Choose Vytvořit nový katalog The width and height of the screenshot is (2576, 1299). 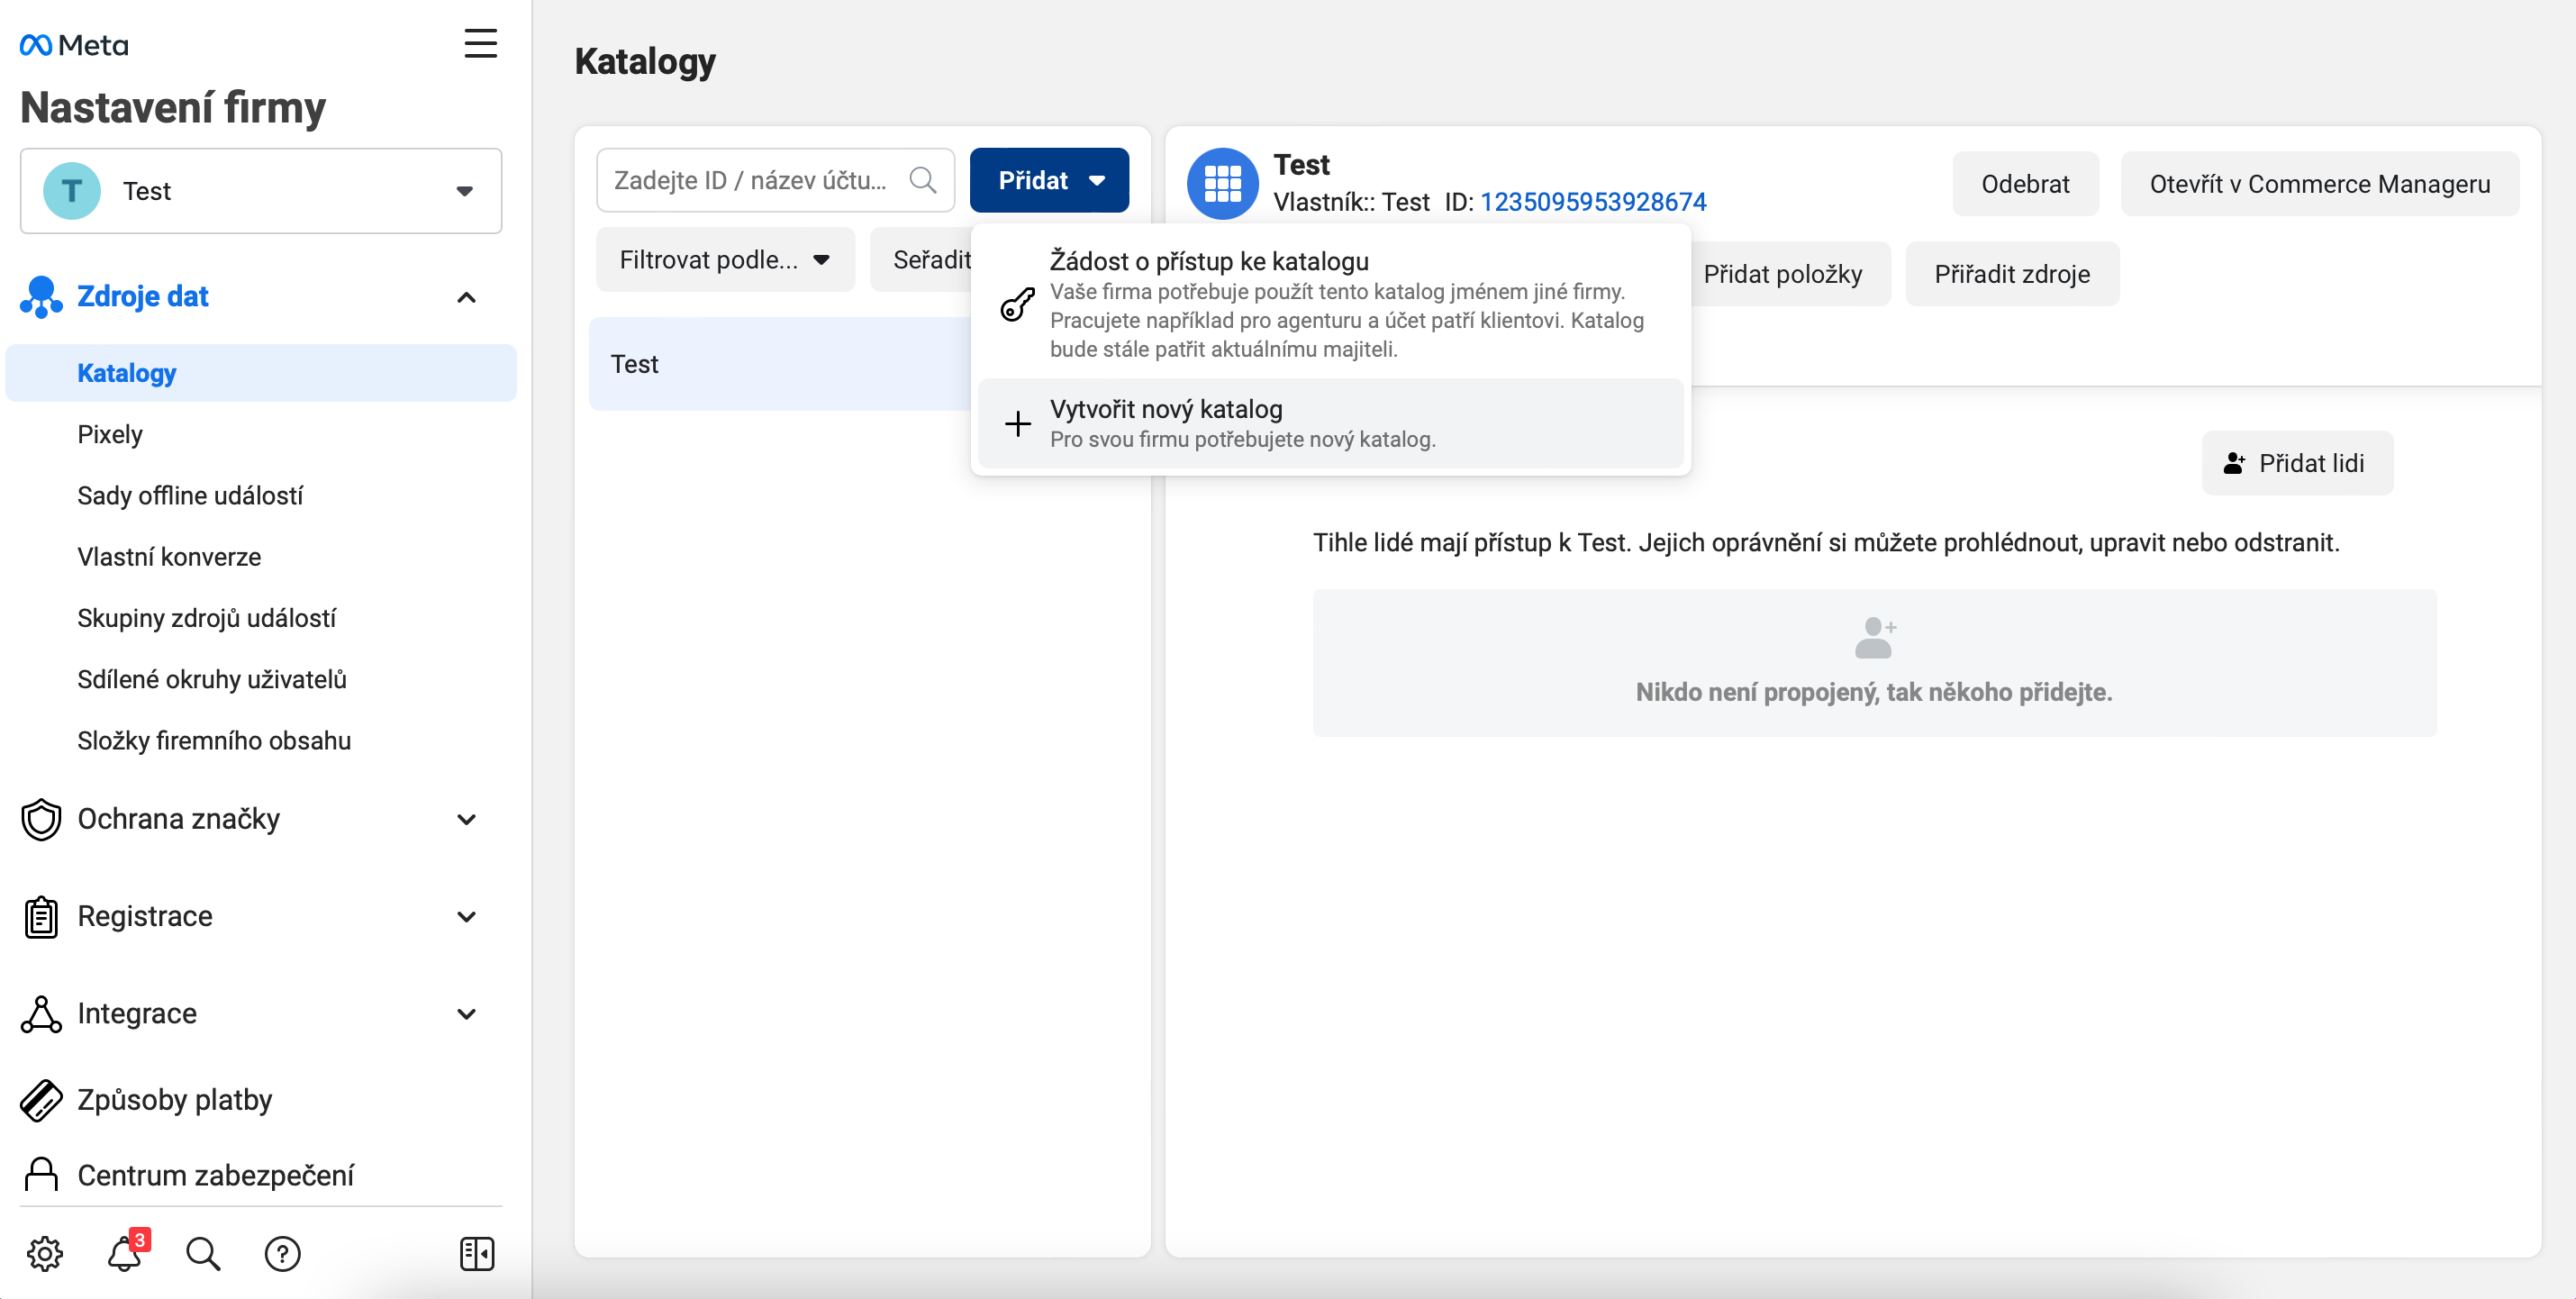coord(1330,423)
